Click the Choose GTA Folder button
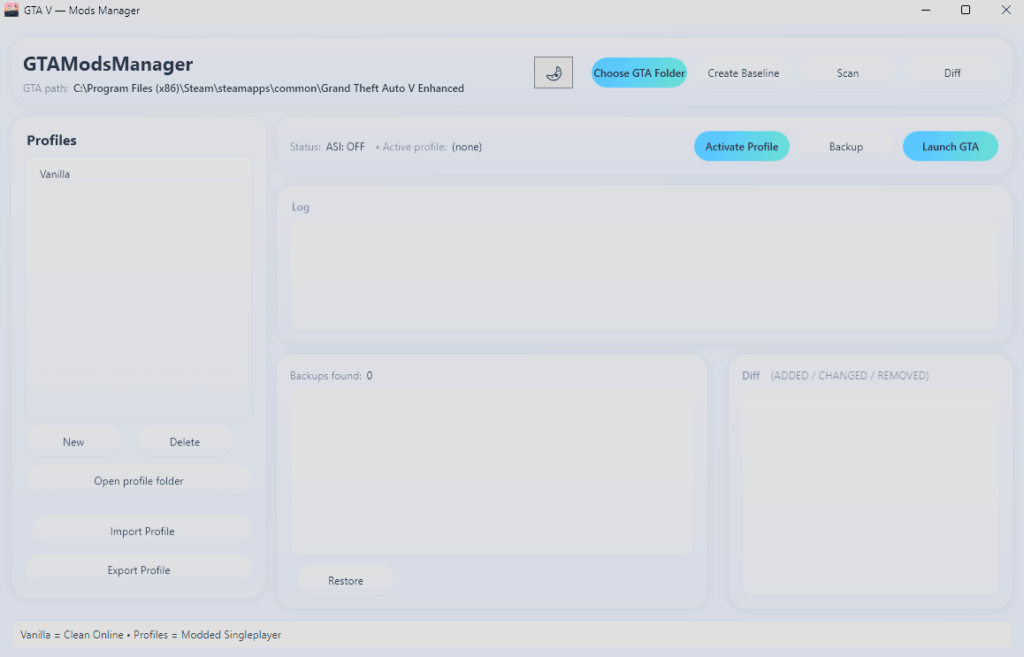Screen dimensions: 1024x657 pyautogui.click(x=639, y=73)
